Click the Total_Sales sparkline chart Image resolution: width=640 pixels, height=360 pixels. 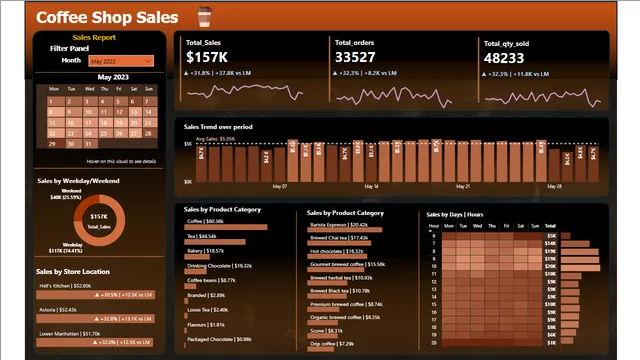tap(245, 92)
